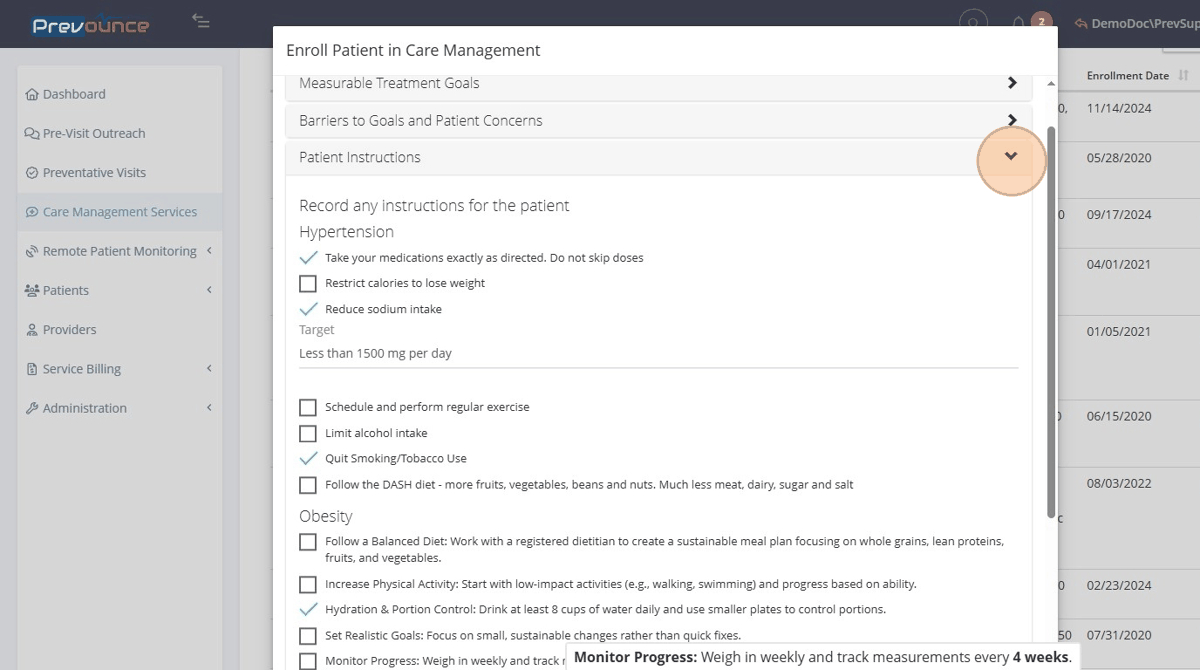
Task: Collapse the Patient Instructions section
Action: coord(1011,157)
